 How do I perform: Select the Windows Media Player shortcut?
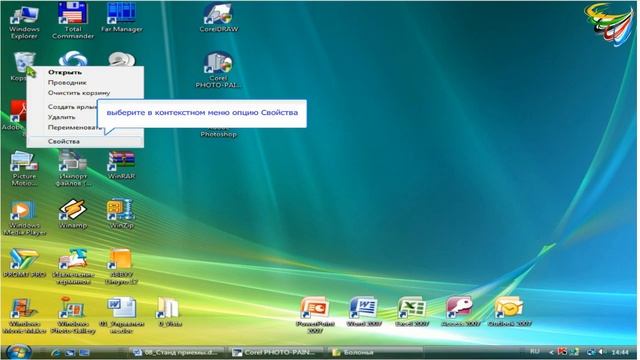[x=24, y=217]
